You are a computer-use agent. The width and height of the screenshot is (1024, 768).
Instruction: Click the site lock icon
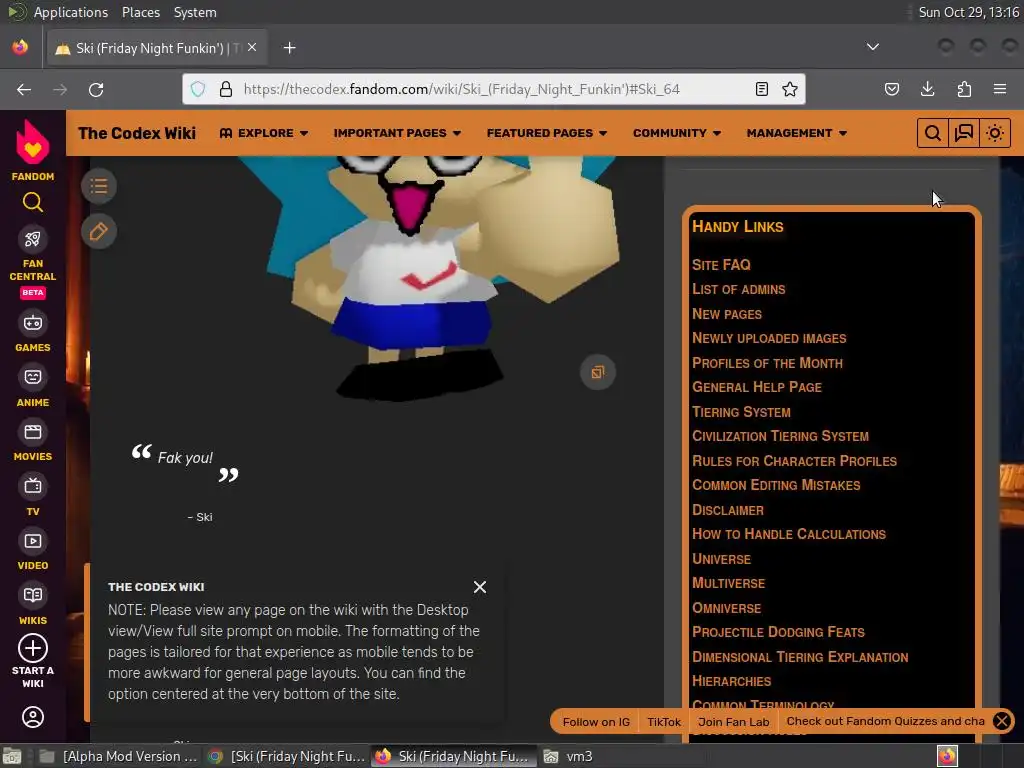tap(226, 89)
